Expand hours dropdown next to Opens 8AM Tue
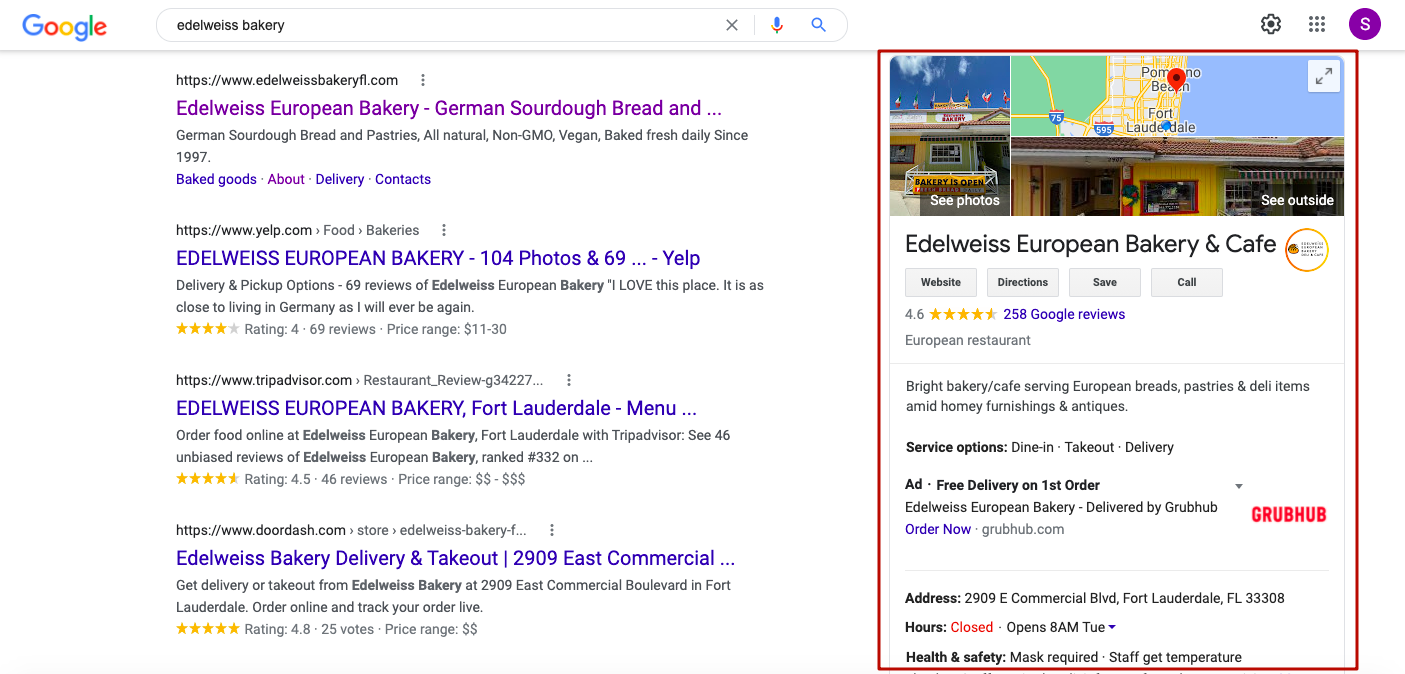Screen dimensions: 1405x674 1112,628
